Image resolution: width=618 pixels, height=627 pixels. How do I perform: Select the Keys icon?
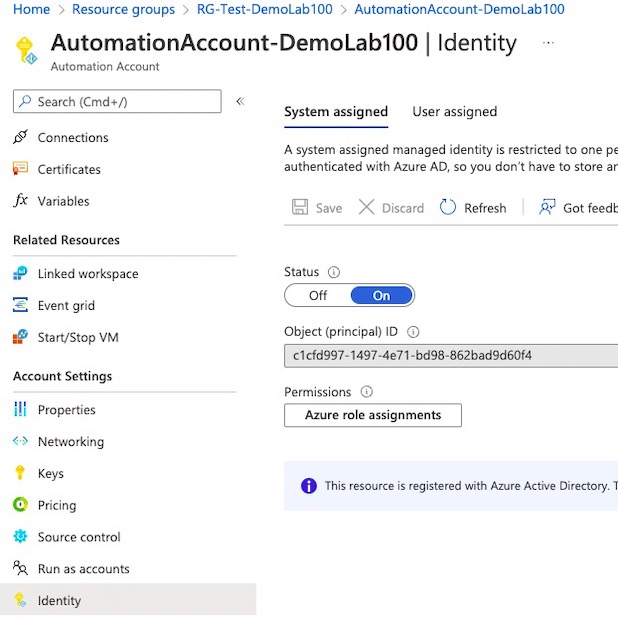coord(20,474)
